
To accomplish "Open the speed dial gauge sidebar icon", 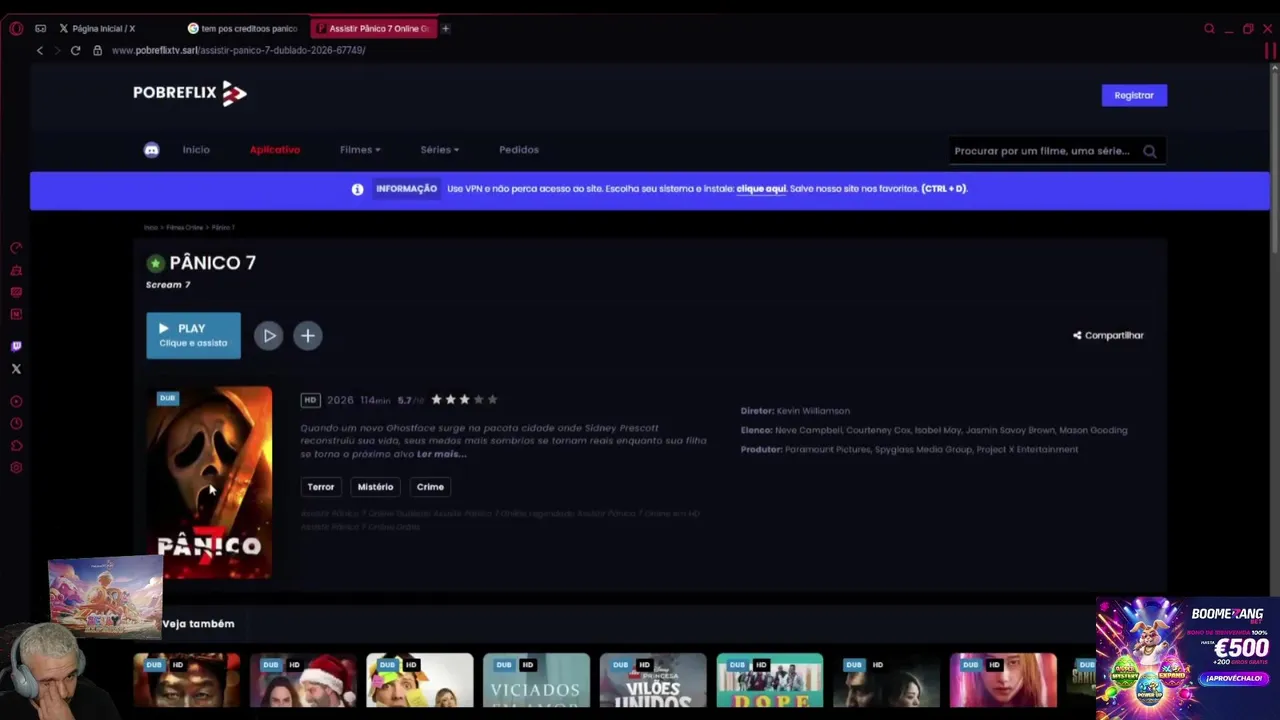I will [x=16, y=248].
